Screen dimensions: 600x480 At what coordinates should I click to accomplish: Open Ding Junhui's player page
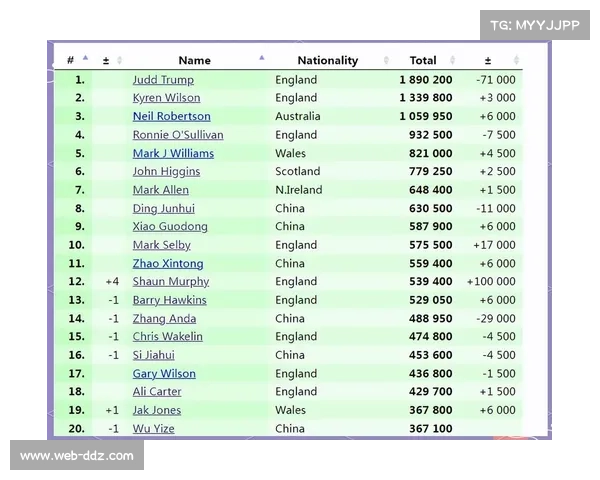pos(163,208)
